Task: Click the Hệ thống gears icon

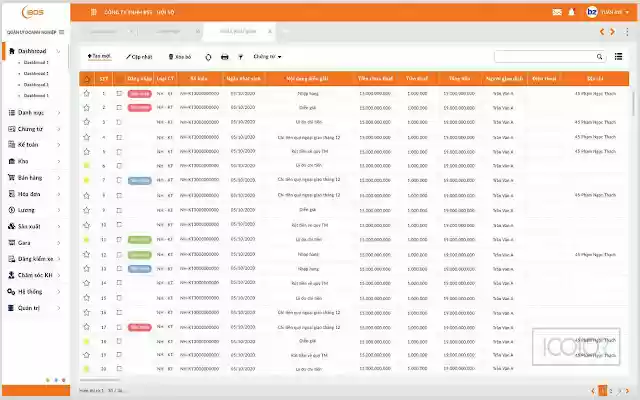Action: [x=11, y=291]
